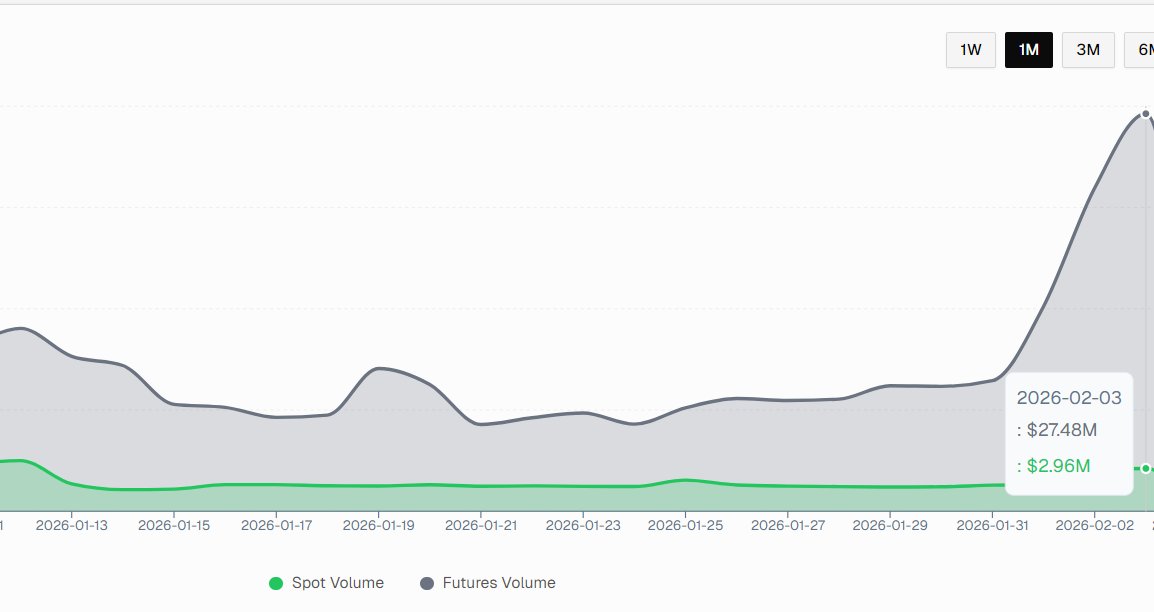Click the 2026-01-29 axis label

pos(890,525)
